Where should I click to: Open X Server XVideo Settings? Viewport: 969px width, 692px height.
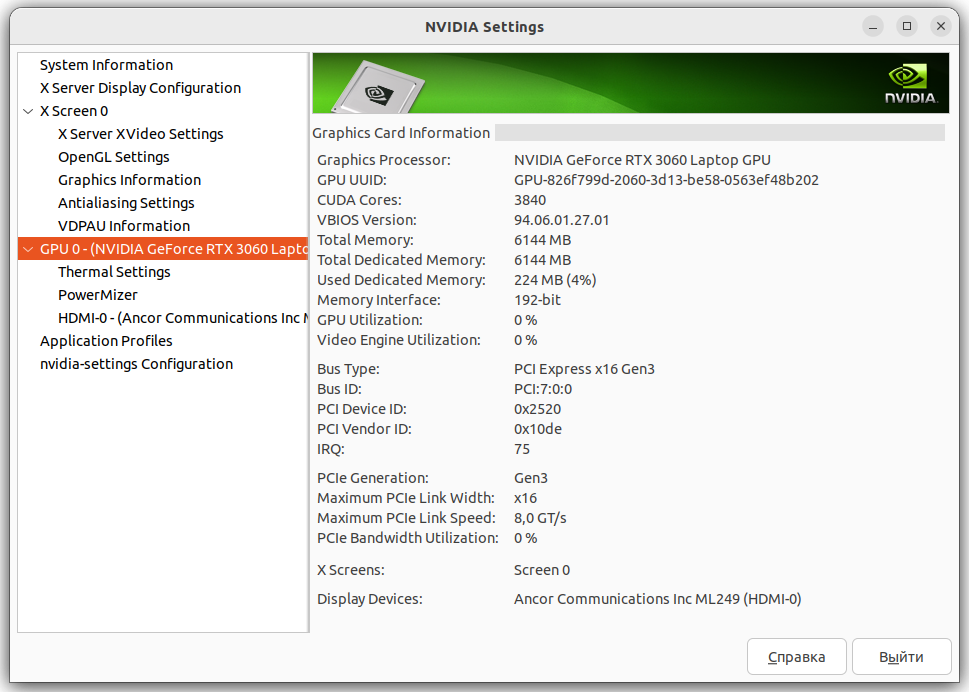pos(141,134)
